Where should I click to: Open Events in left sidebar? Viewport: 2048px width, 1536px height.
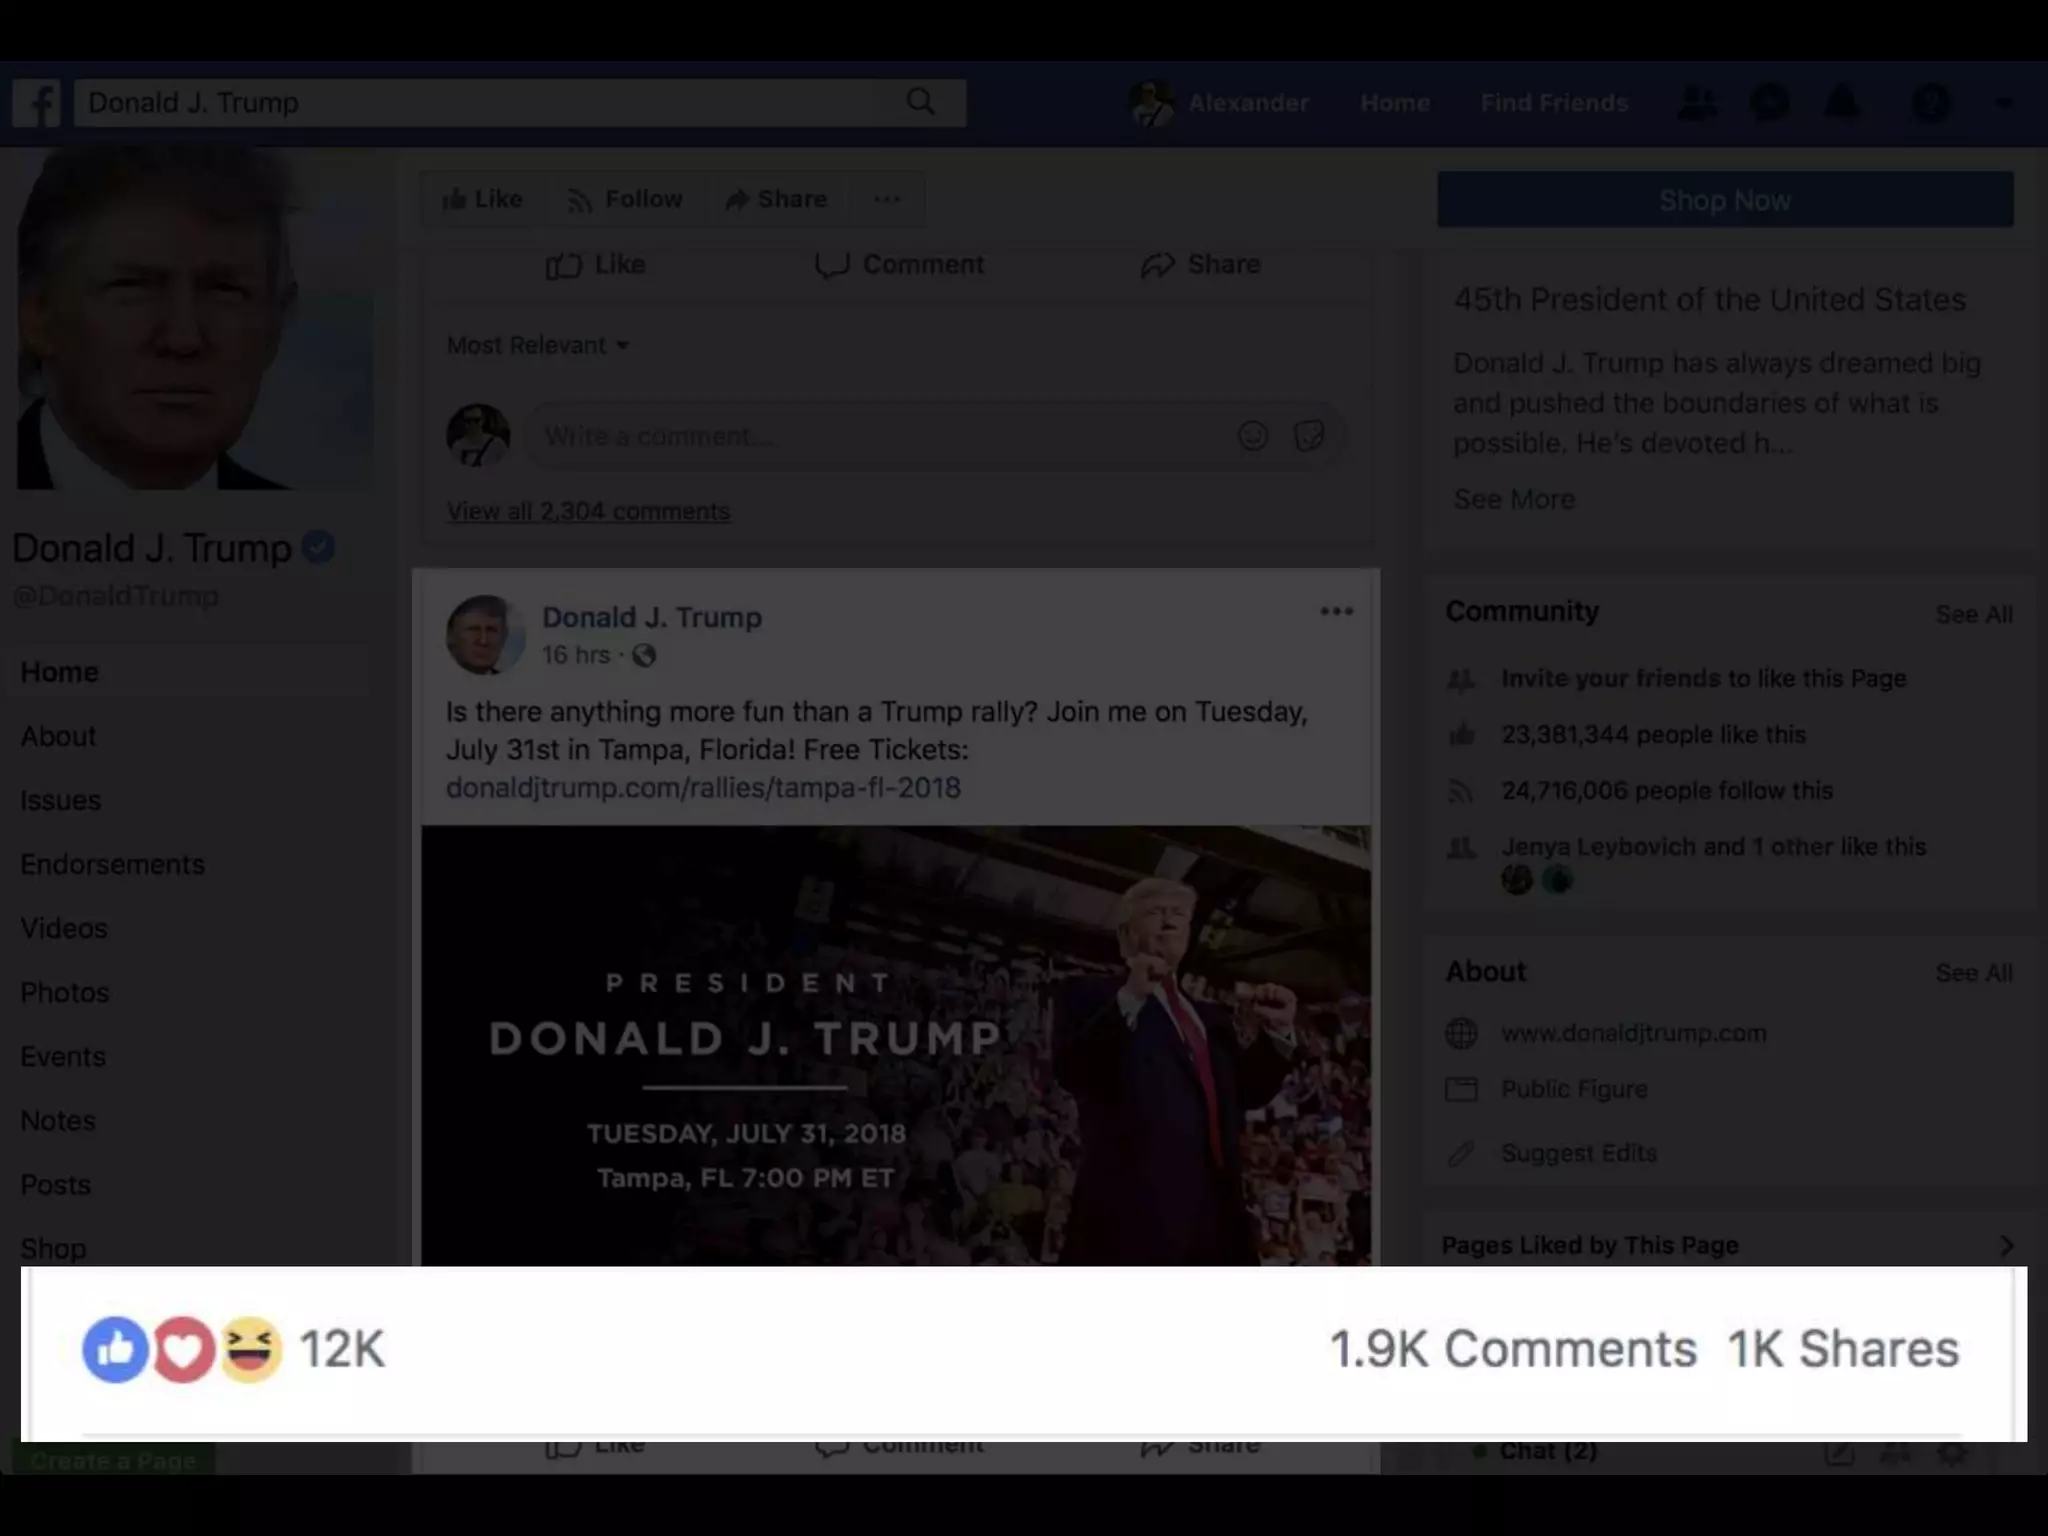(x=63, y=1056)
